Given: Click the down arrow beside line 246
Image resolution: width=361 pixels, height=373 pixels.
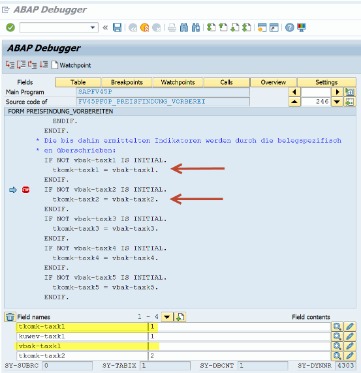Looking at the screenshot, I should [337, 102].
